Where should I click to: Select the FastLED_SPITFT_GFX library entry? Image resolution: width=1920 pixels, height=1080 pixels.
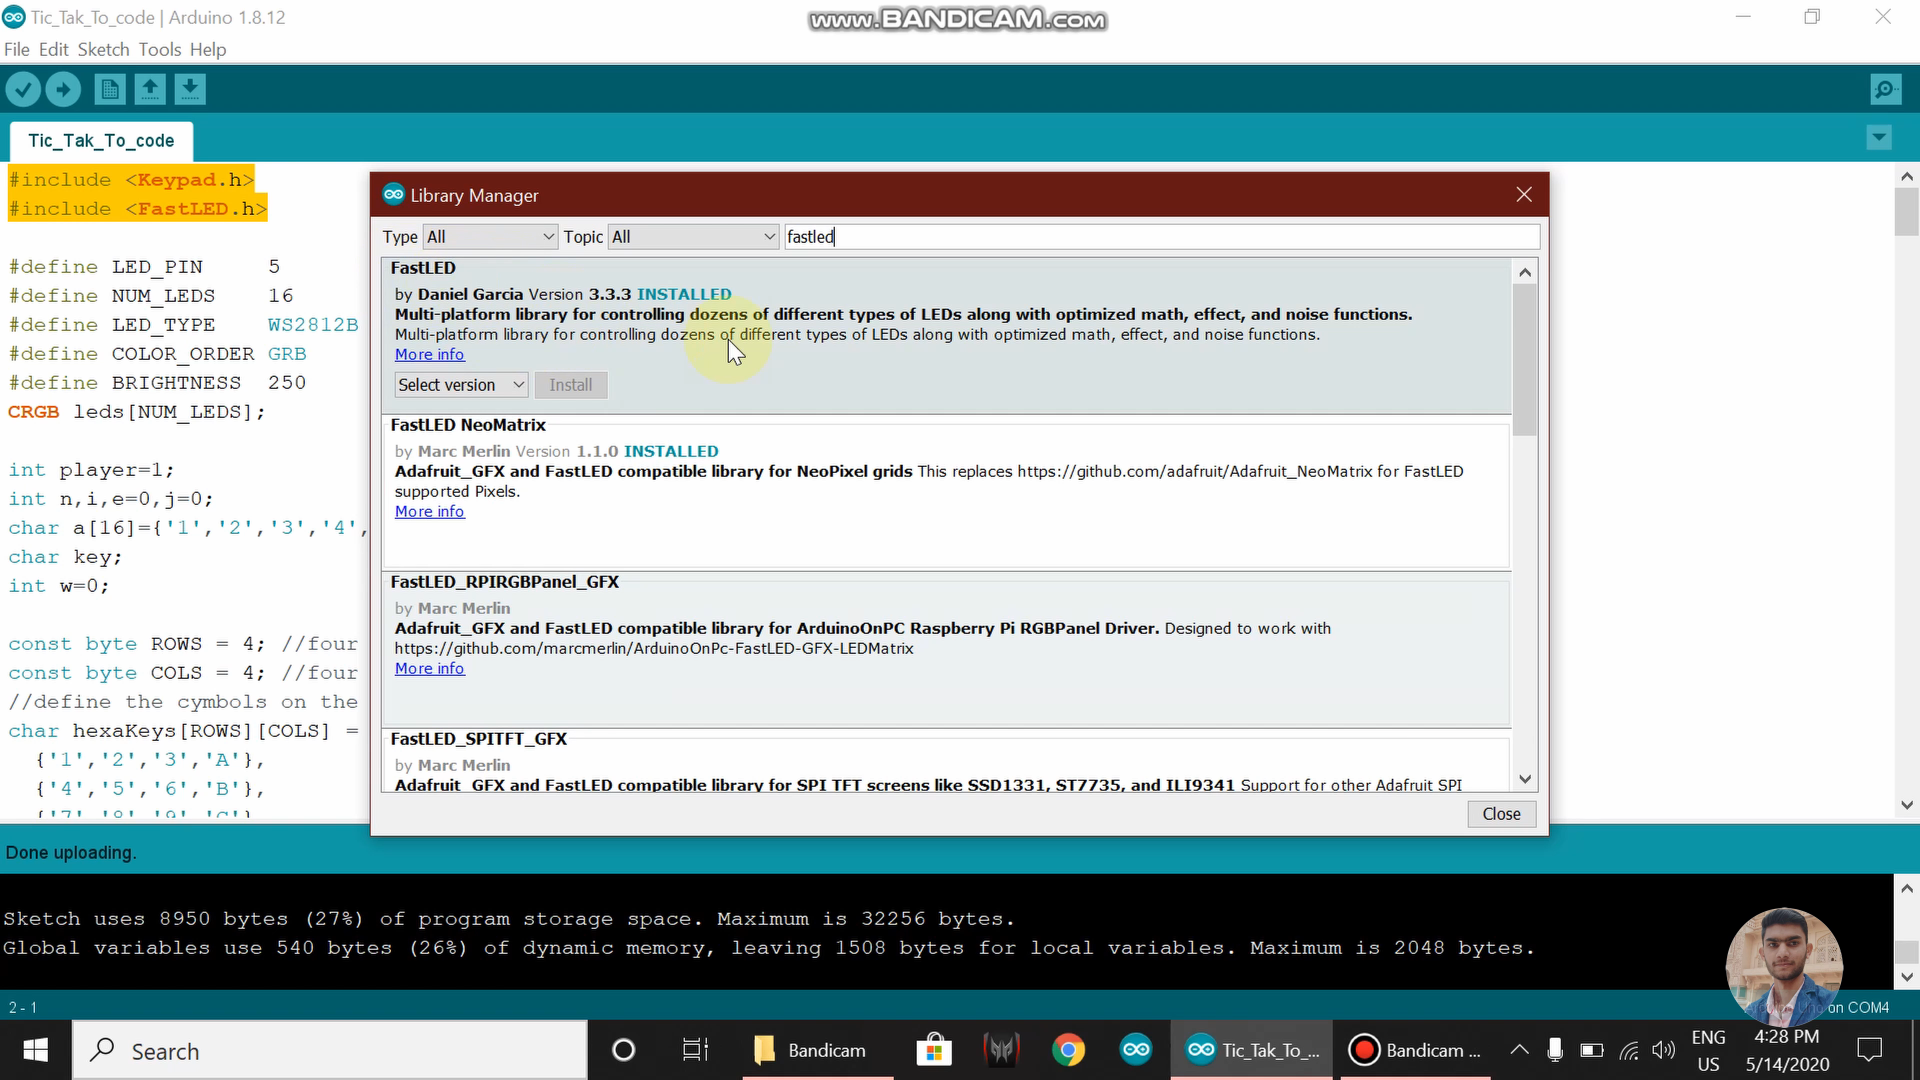(x=945, y=762)
